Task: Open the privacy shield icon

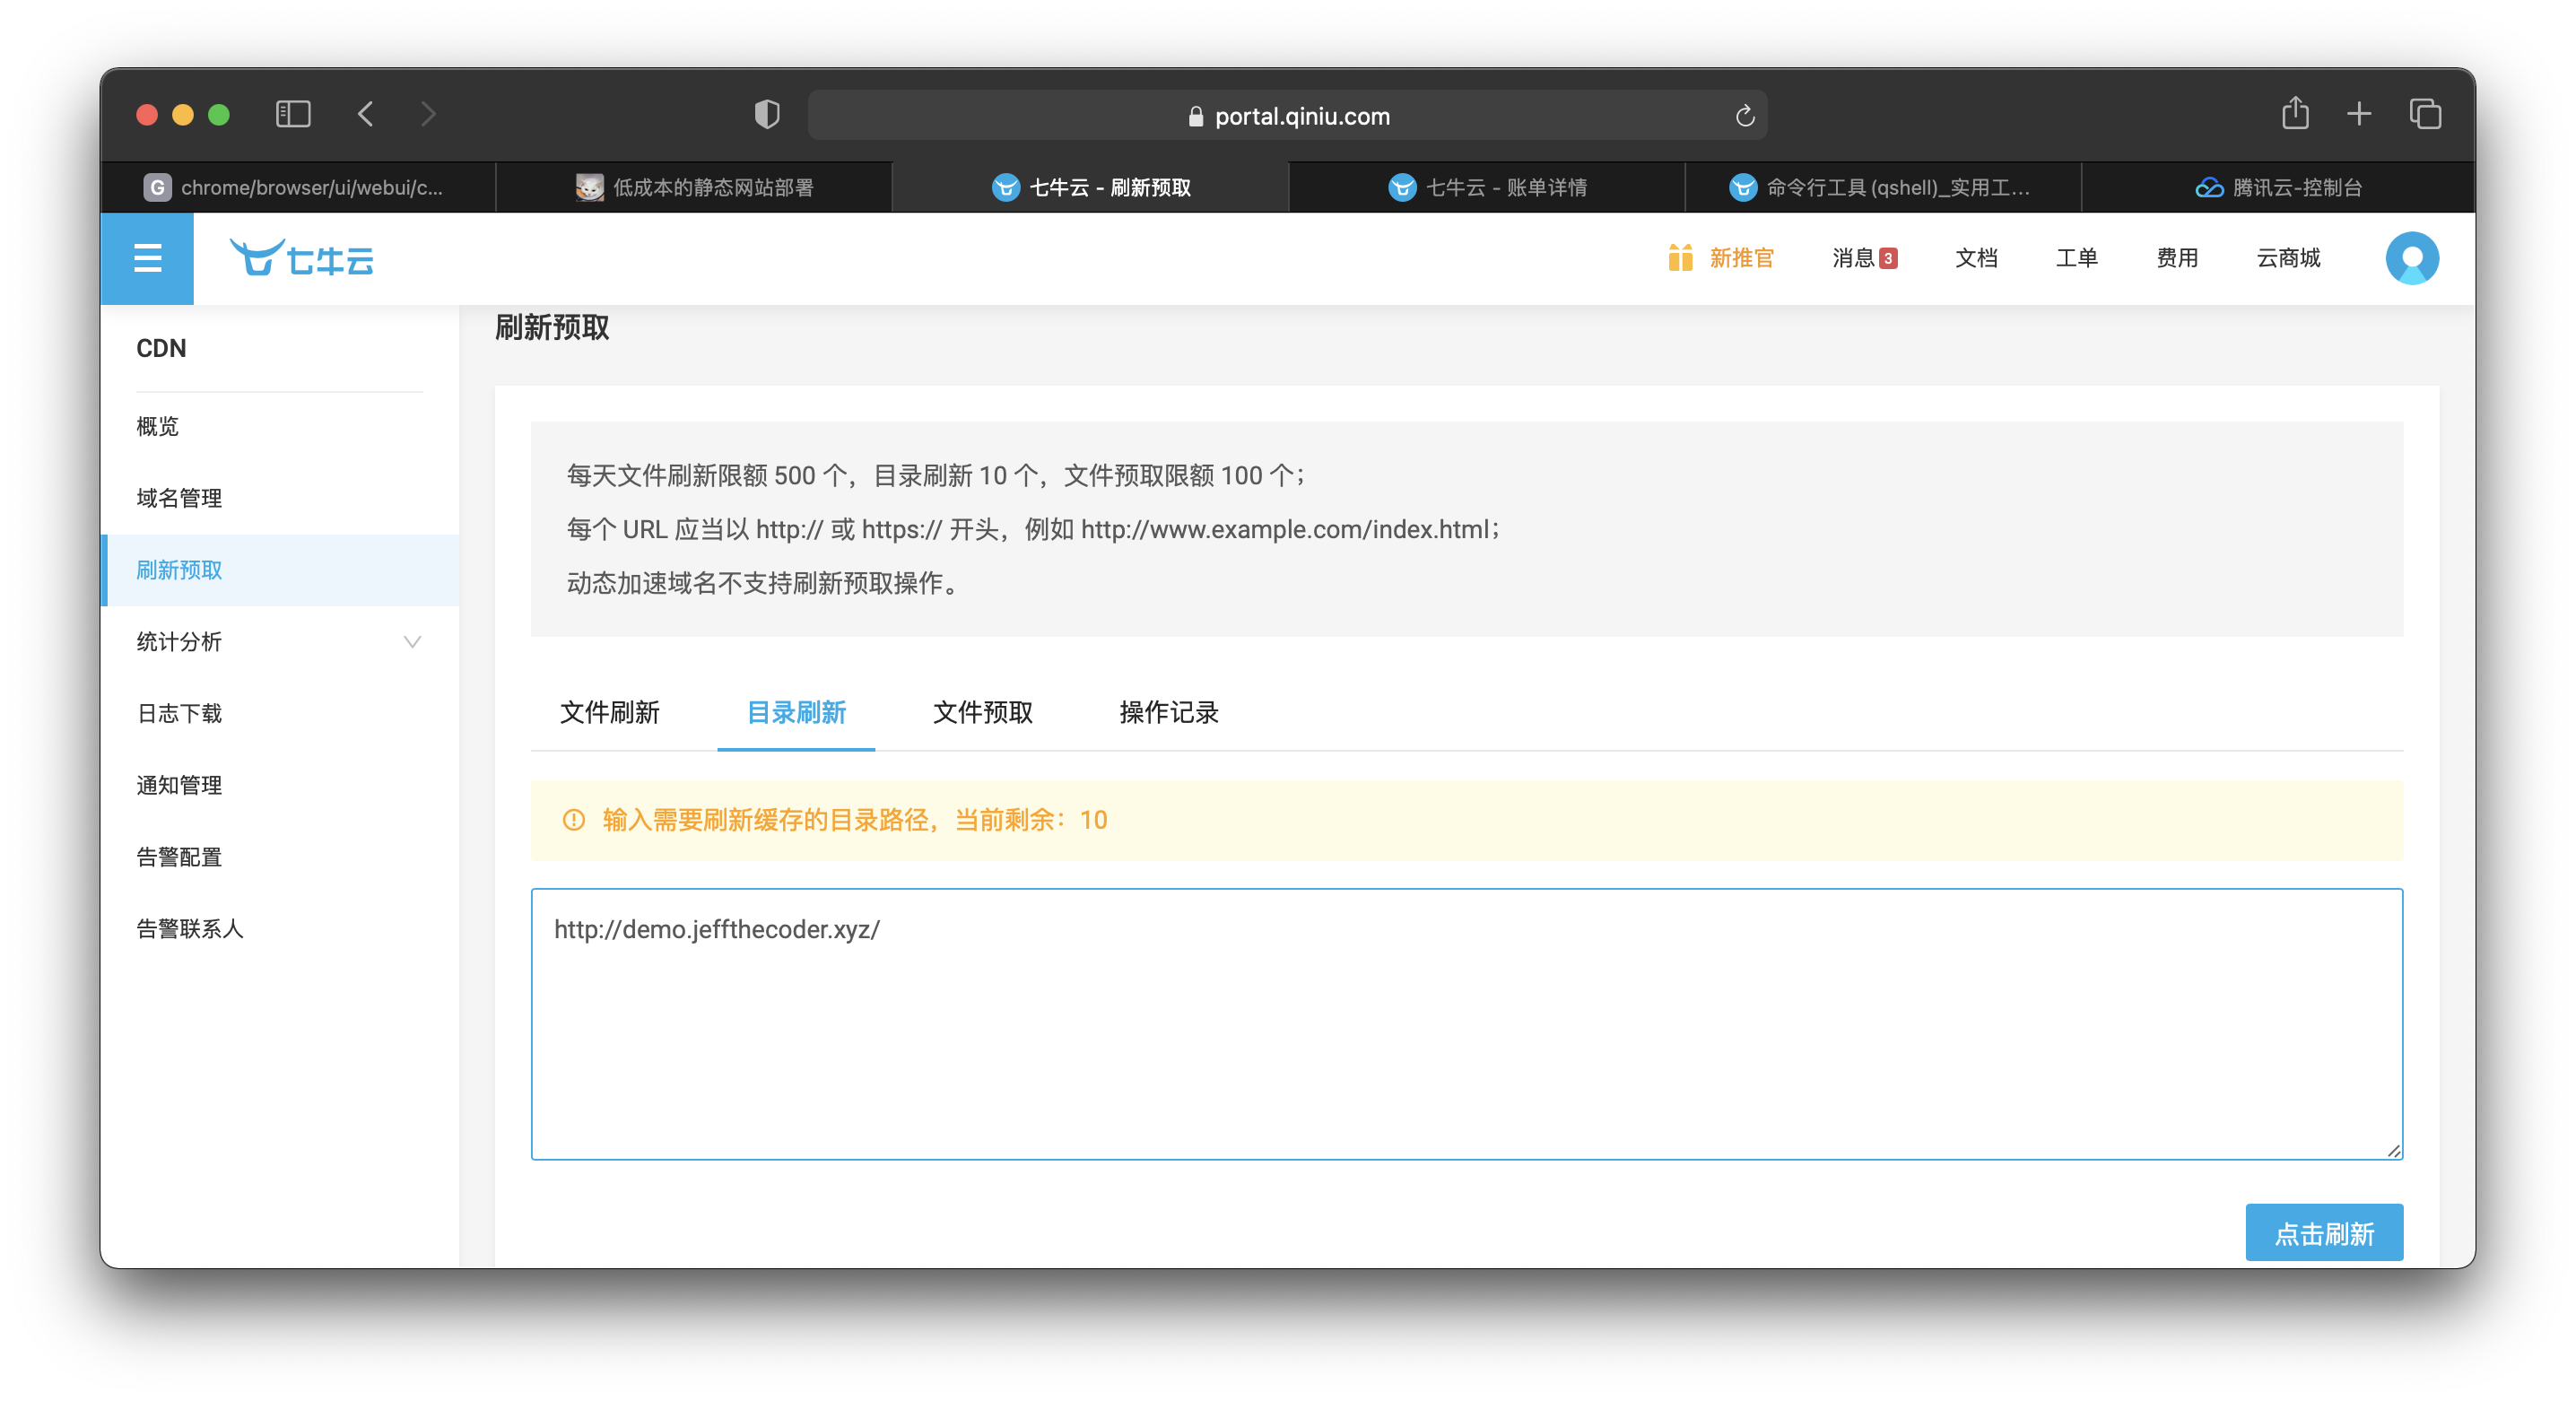Action: 767,114
